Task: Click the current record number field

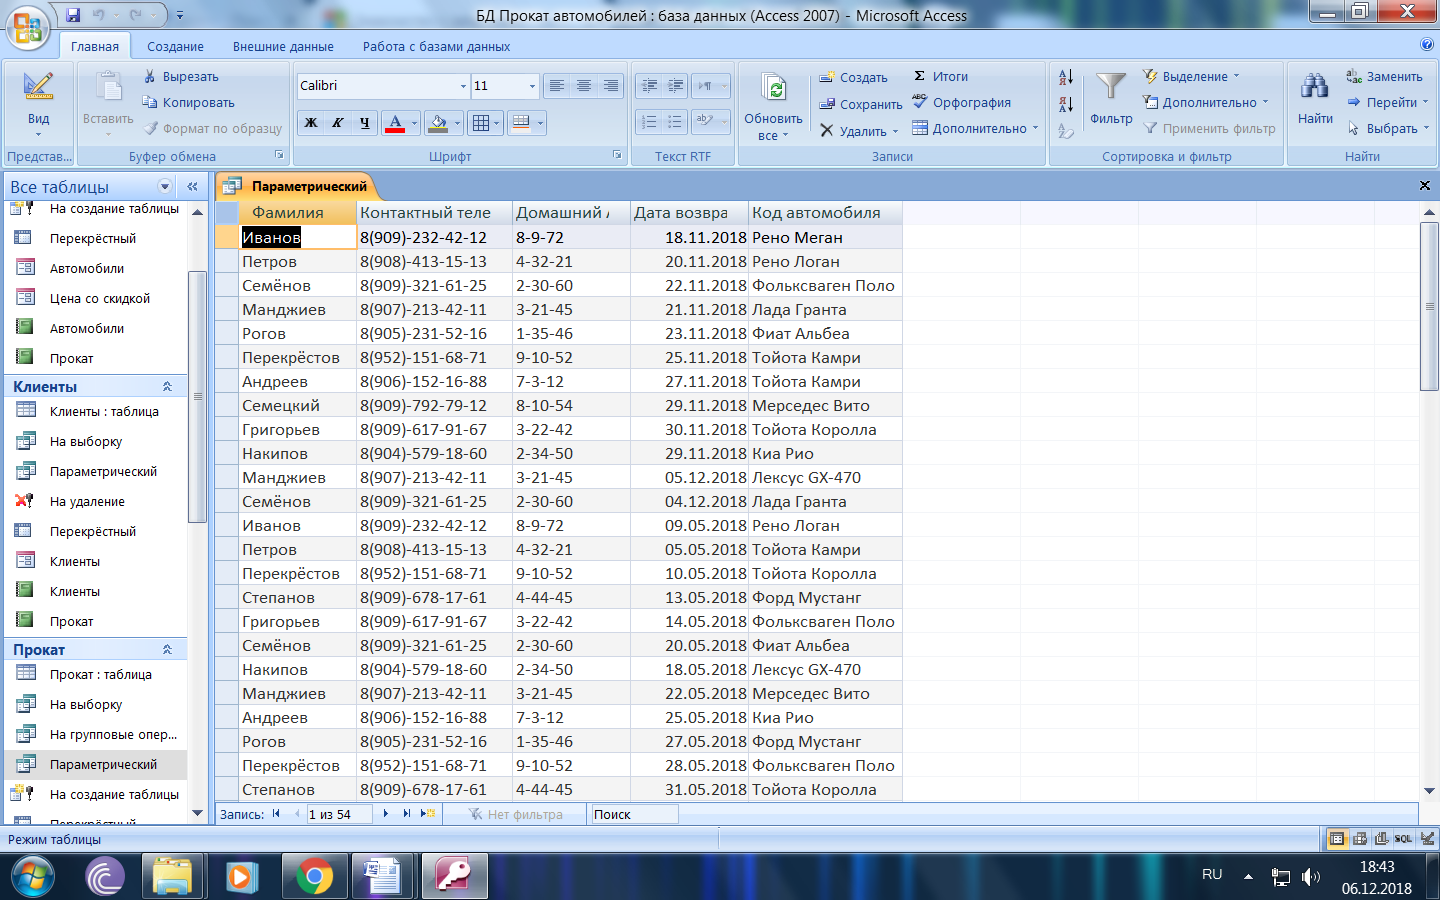Action: pyautogui.click(x=339, y=814)
